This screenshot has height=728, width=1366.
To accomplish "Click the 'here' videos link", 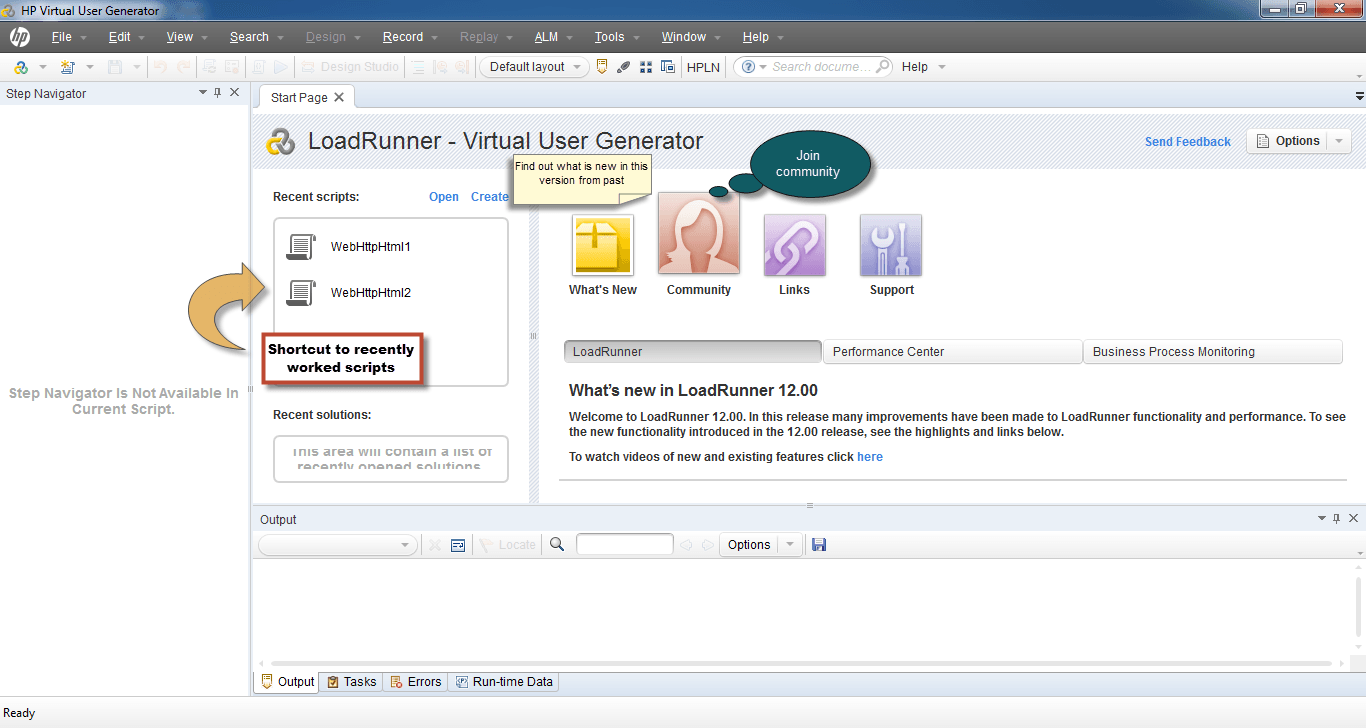I will click(869, 457).
